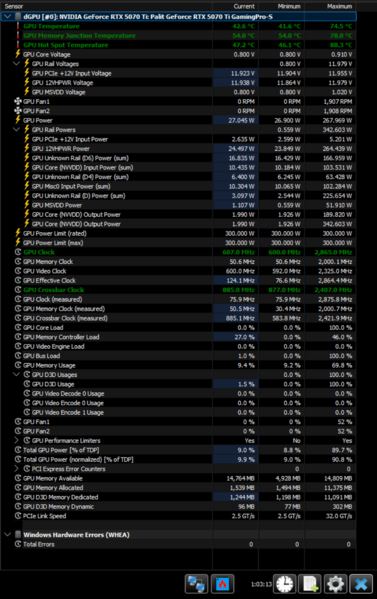The width and height of the screenshot is (377, 599).
Task: Click the GPU Temperature thermometer icon
Action: point(18,26)
